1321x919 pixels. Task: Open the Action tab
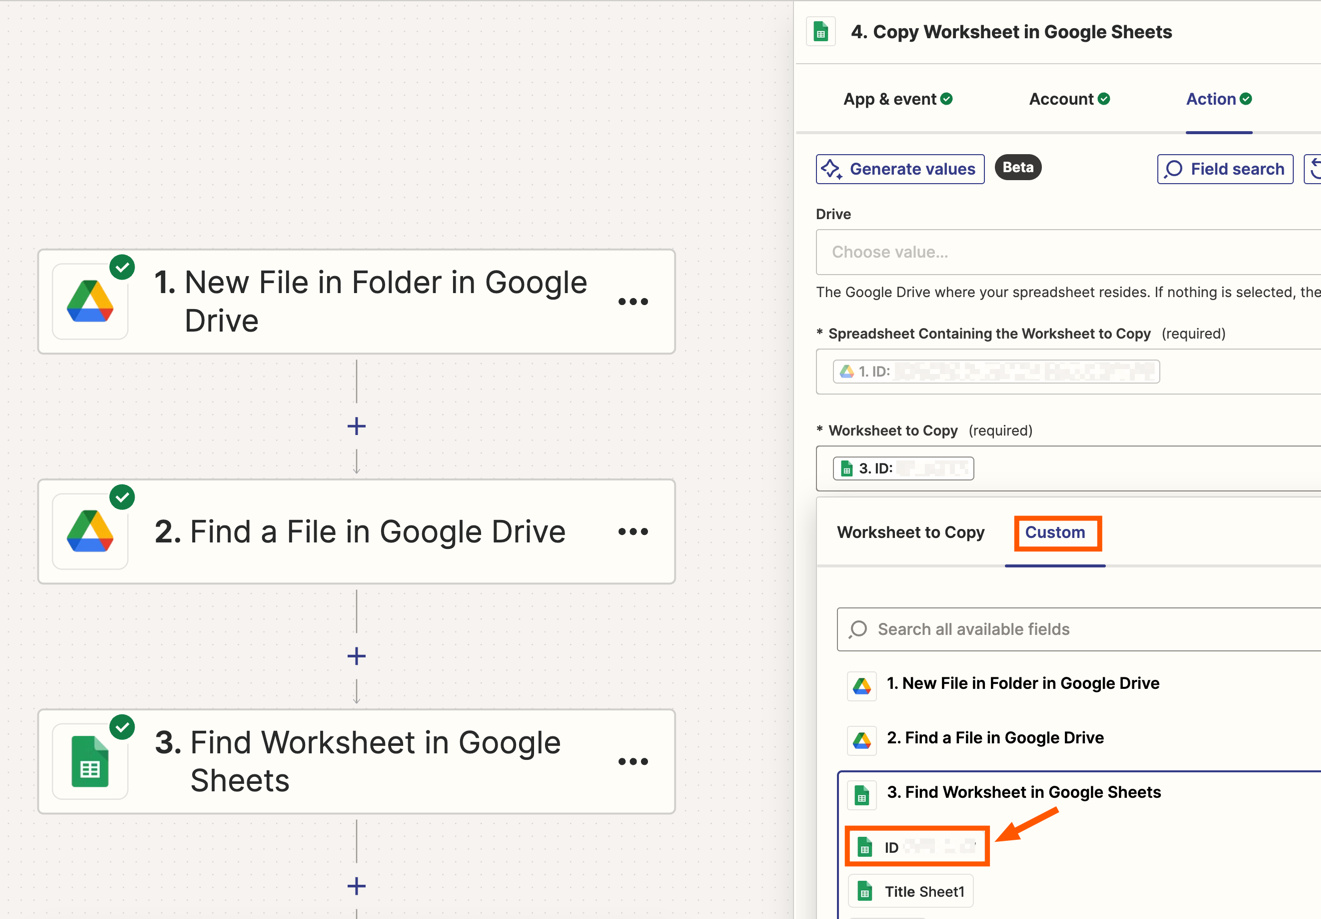(1219, 99)
